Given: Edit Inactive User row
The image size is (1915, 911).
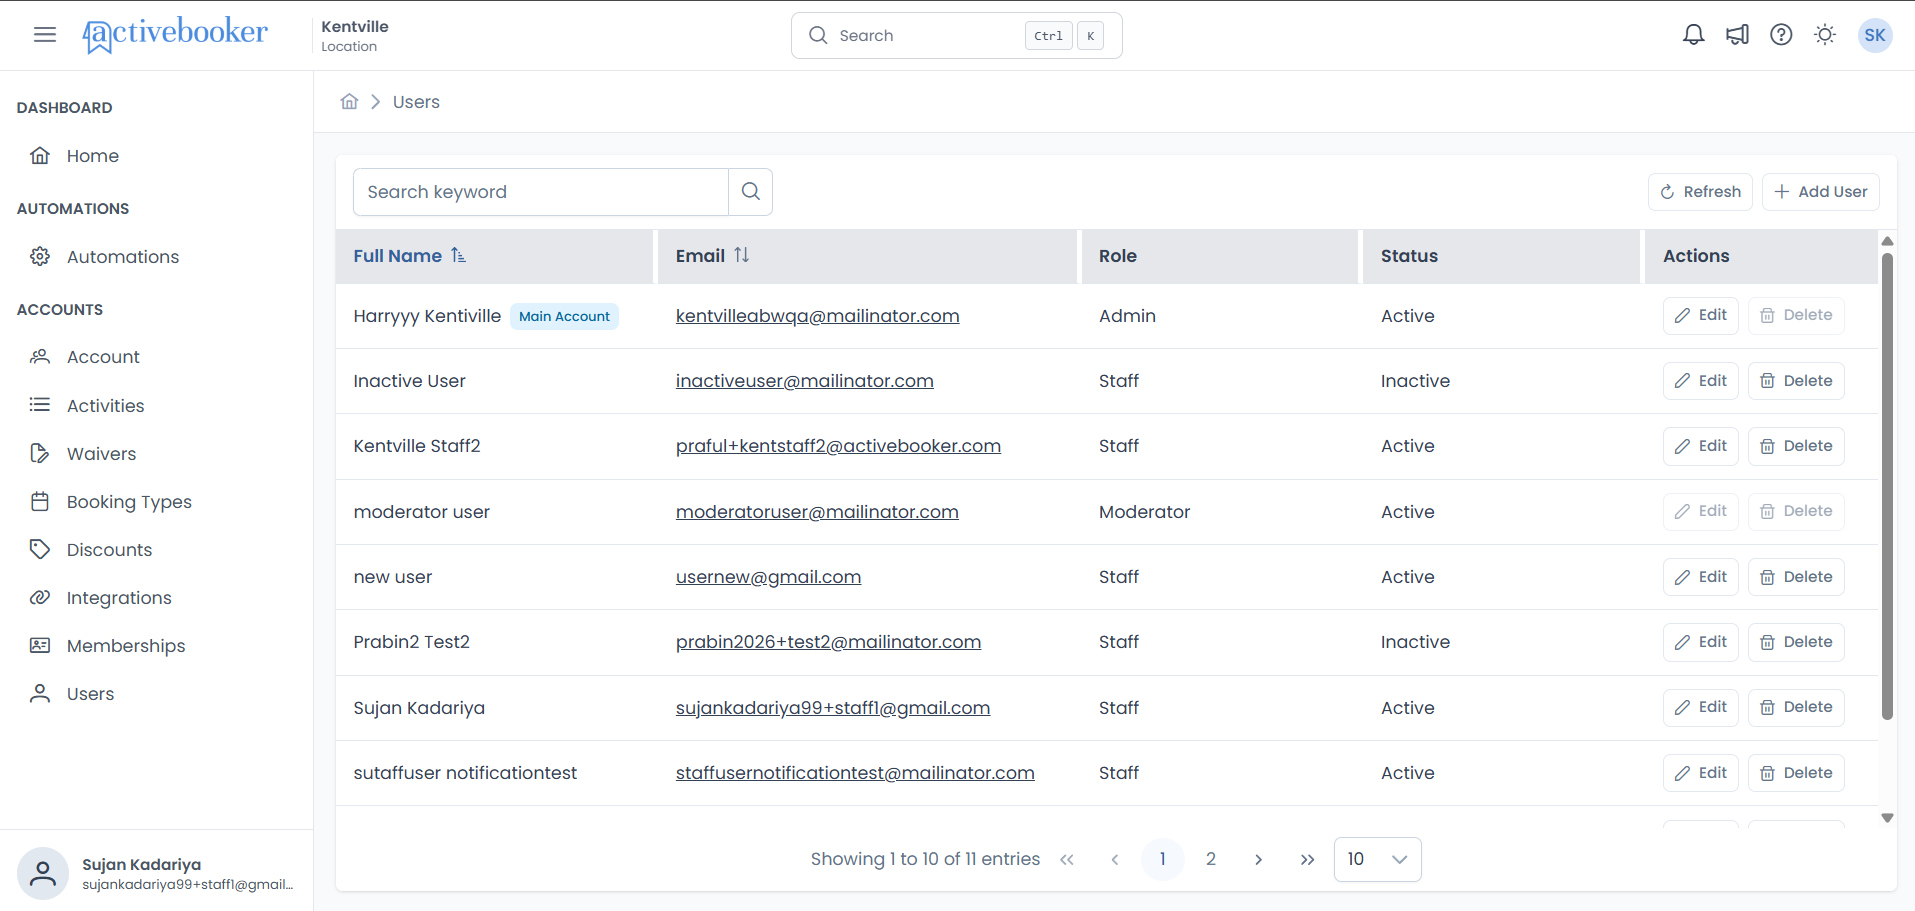Looking at the screenshot, I should pyautogui.click(x=1701, y=381).
